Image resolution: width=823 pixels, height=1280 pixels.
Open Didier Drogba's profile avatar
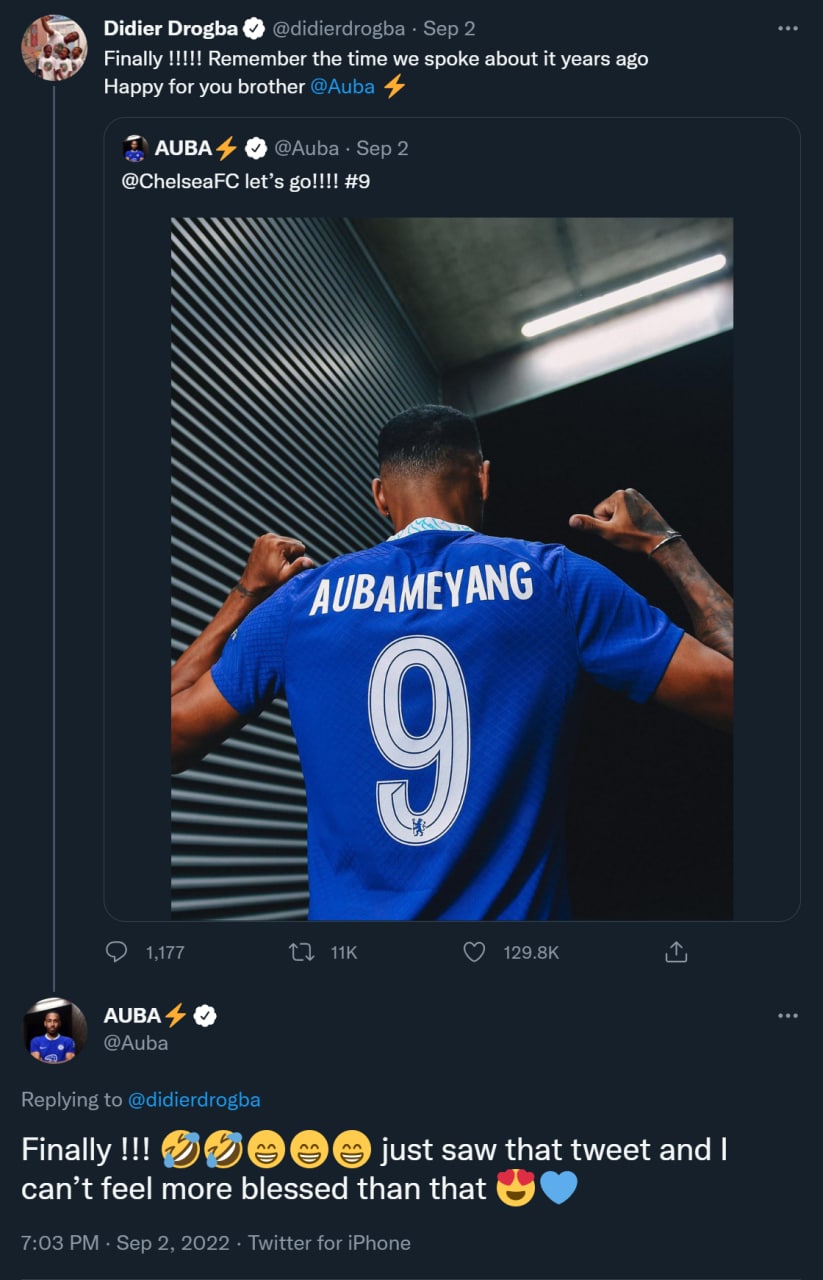coord(54,47)
